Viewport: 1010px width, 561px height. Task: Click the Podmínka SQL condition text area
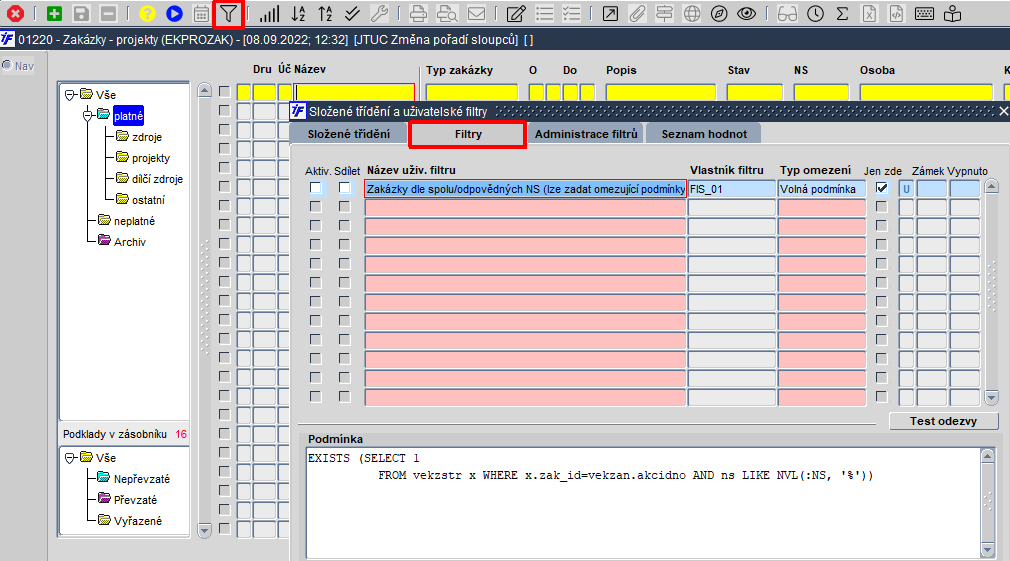[x=643, y=502]
